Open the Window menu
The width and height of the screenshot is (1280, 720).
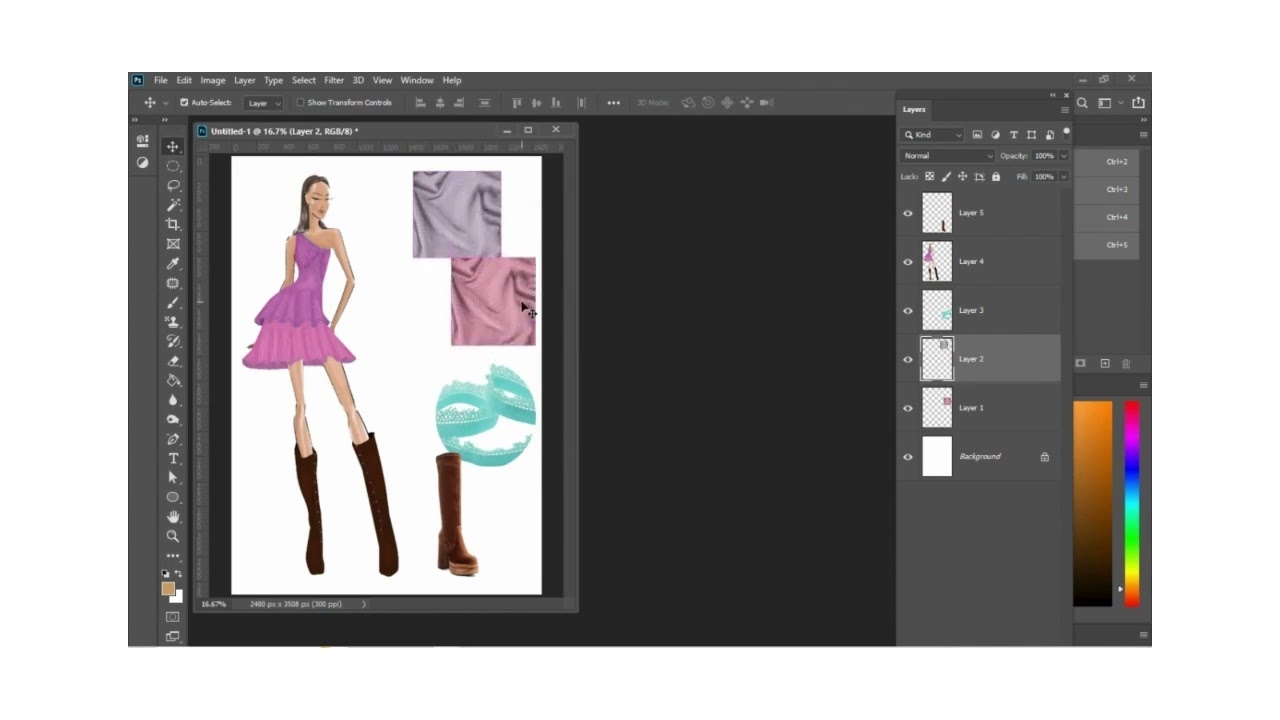click(417, 80)
